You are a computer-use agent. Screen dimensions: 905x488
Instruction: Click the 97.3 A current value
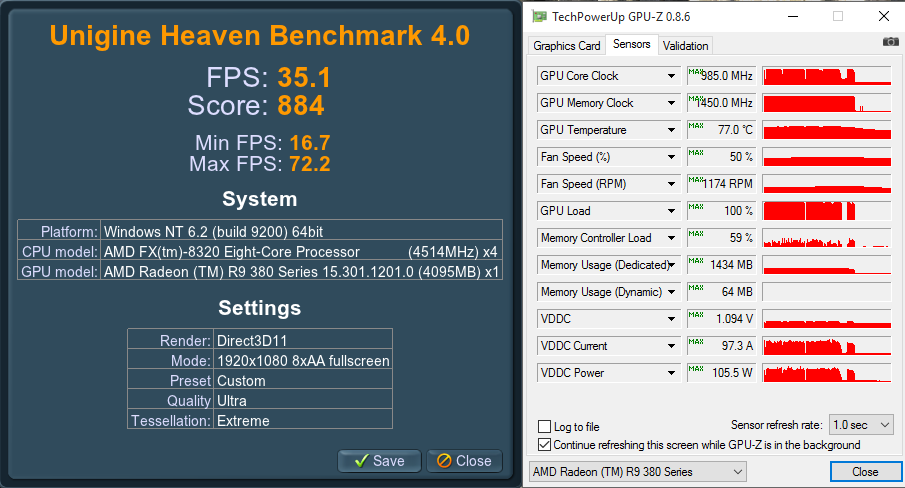click(721, 346)
